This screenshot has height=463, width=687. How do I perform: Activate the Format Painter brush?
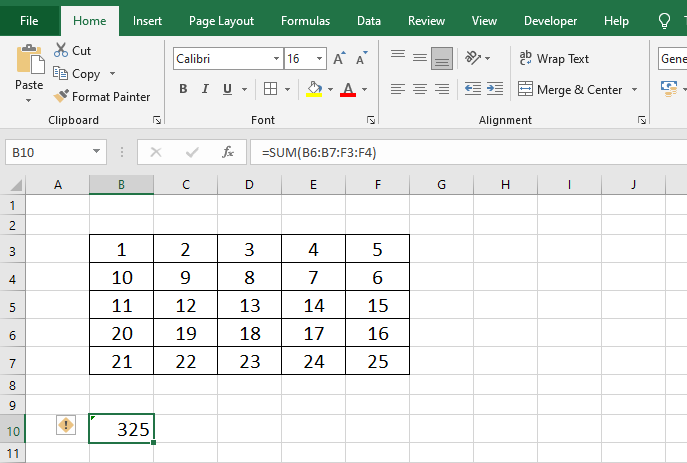click(60, 96)
